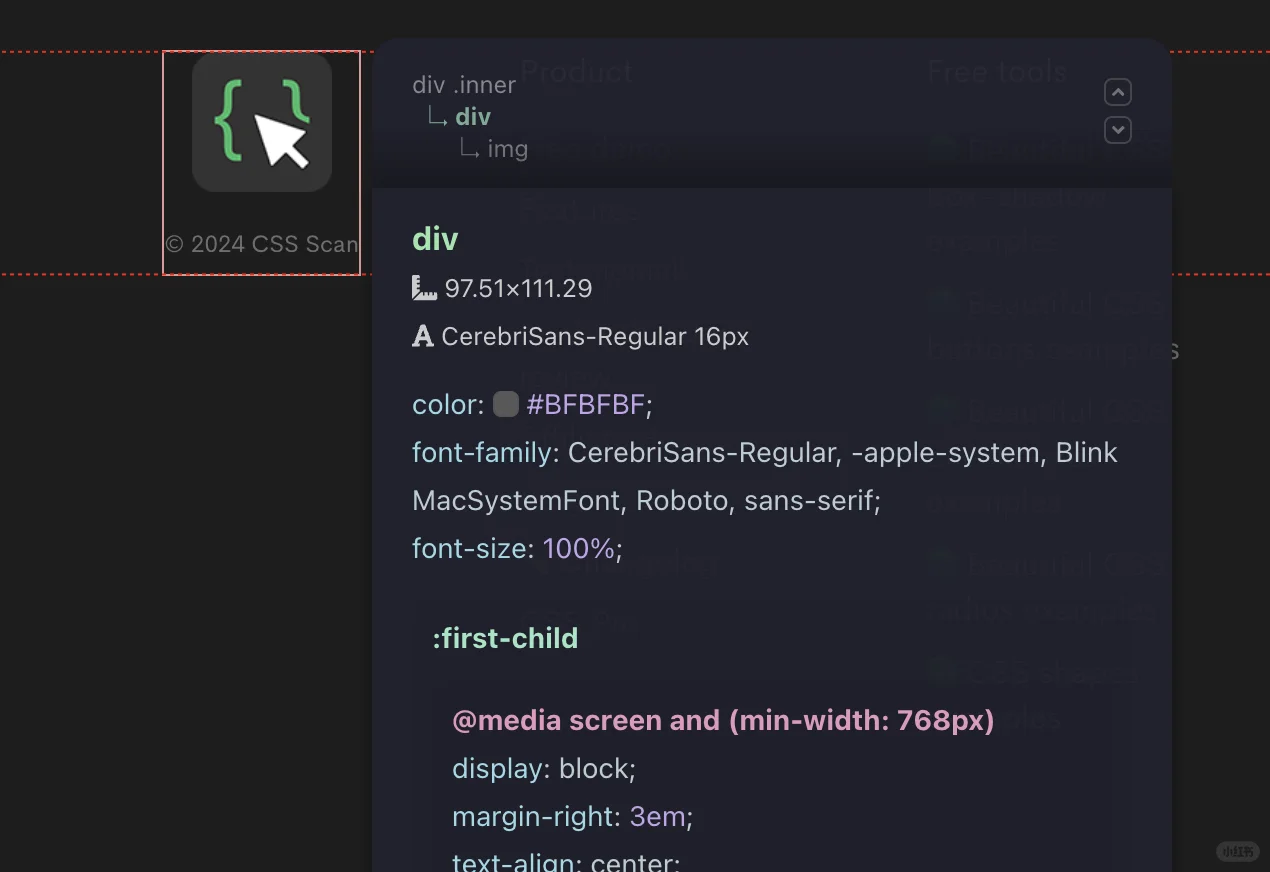Select 'div .inner' in element tree
The height and width of the screenshot is (872, 1270).
tap(464, 85)
